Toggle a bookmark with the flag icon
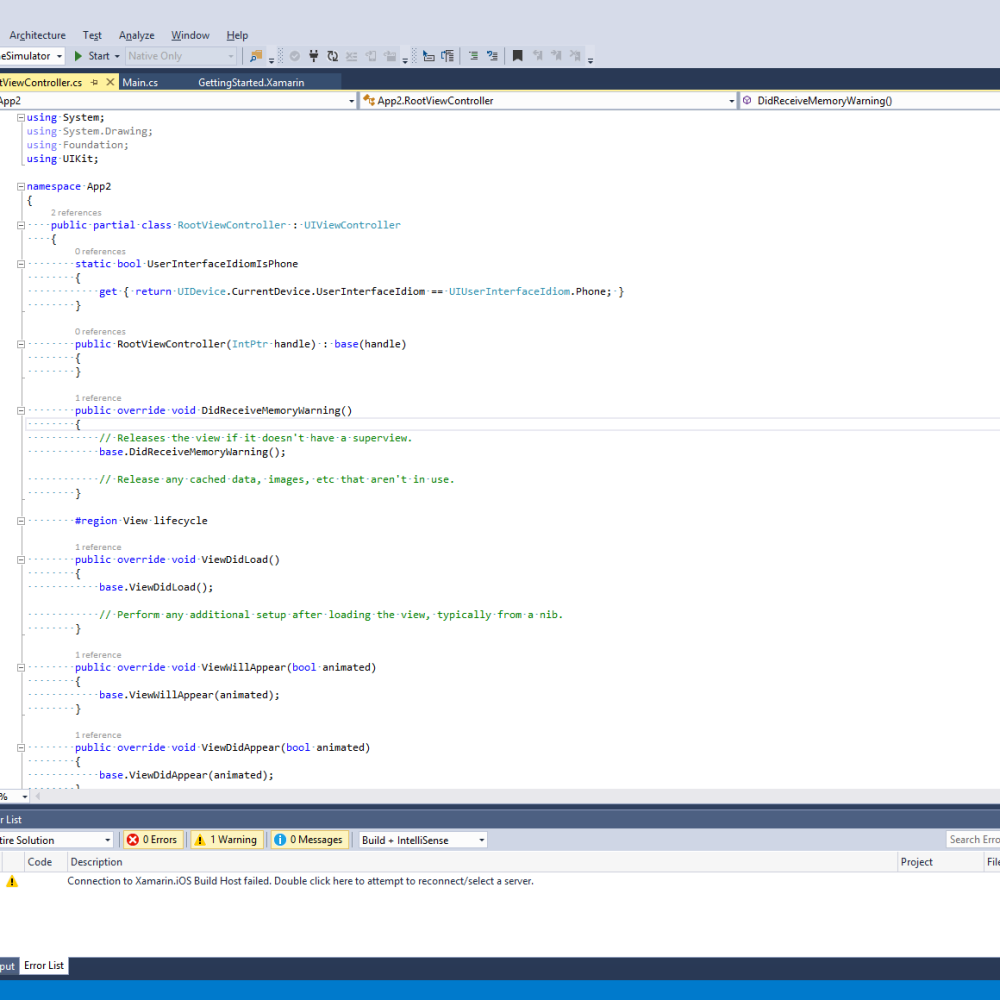This screenshot has width=1000, height=1000. coord(517,55)
